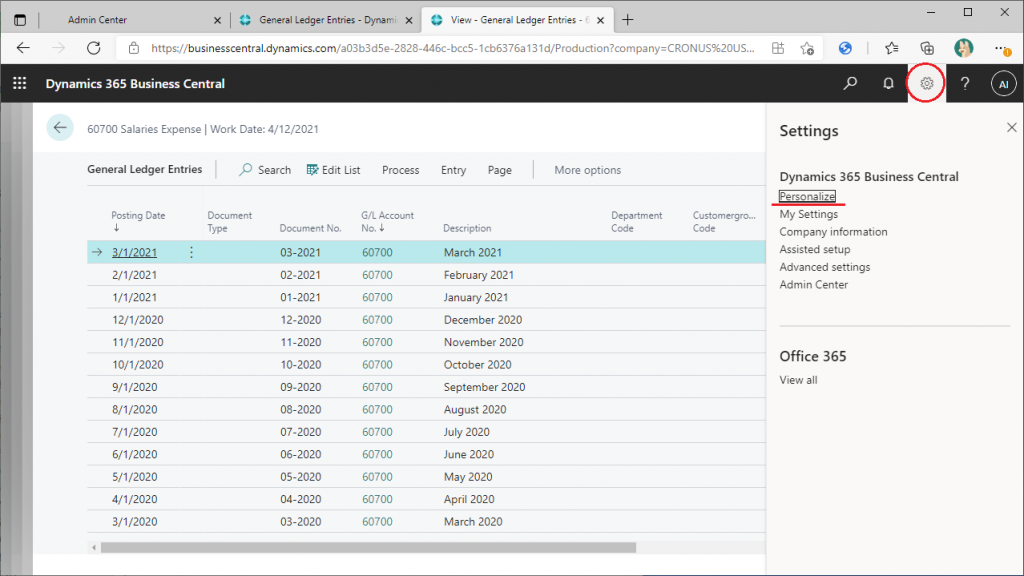Sort by Posting Date column header
Screen dimensions: 1024x576
(x=138, y=221)
